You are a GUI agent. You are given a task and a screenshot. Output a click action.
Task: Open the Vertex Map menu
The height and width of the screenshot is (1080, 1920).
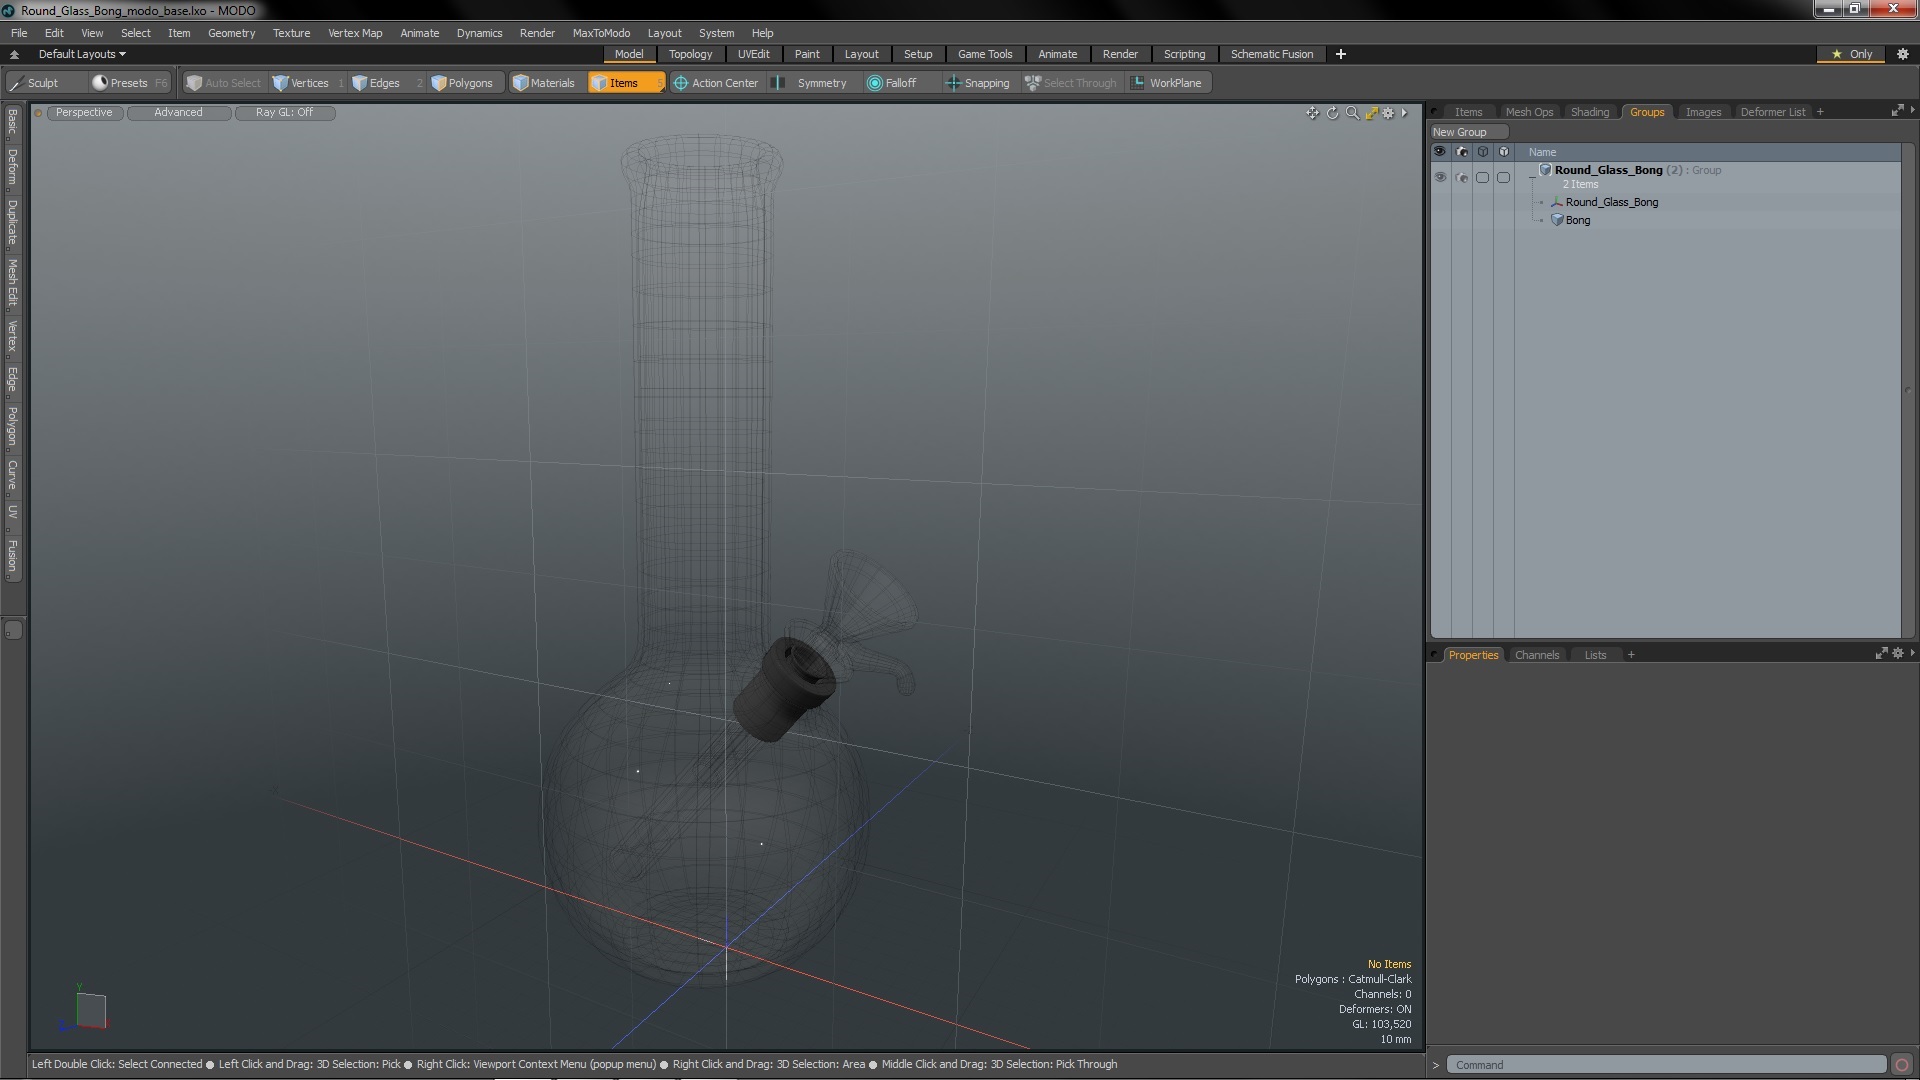point(355,33)
